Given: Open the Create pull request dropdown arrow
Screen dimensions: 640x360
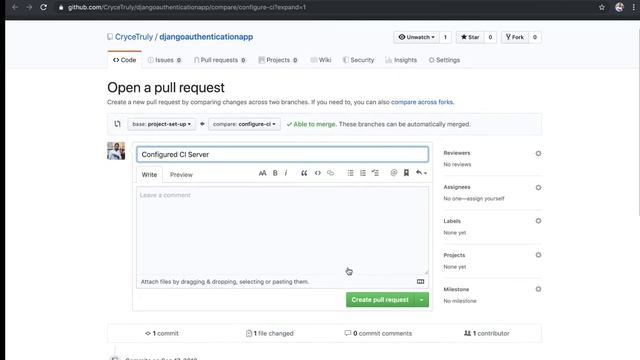Looking at the screenshot, I should click(422, 300).
